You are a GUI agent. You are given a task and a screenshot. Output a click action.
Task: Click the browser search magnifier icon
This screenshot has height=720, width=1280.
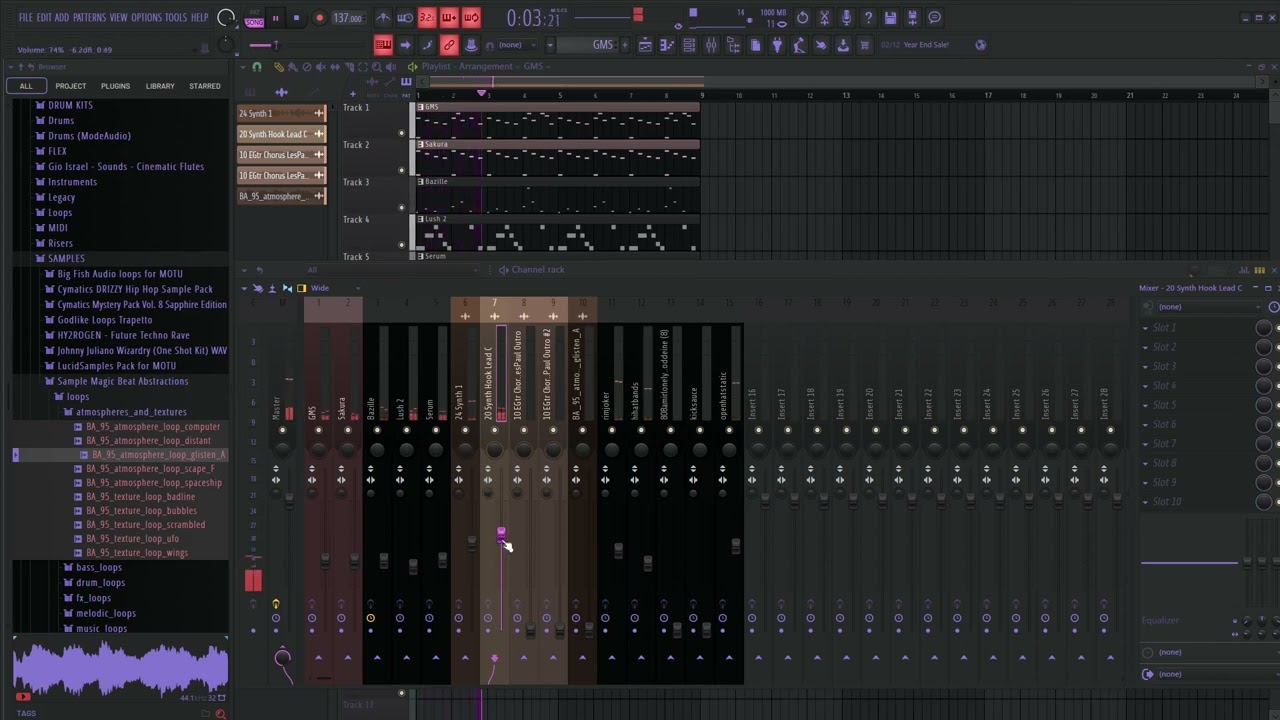click(220, 713)
